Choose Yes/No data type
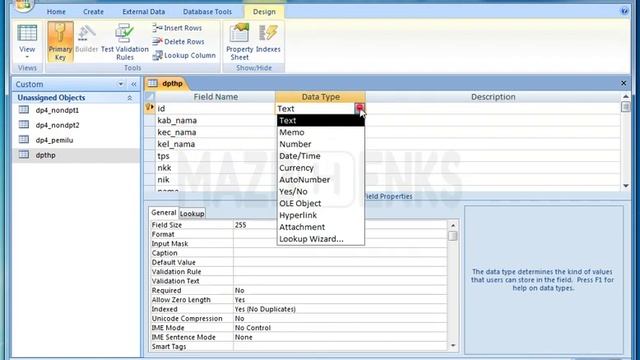640x360 pixels. point(320,191)
